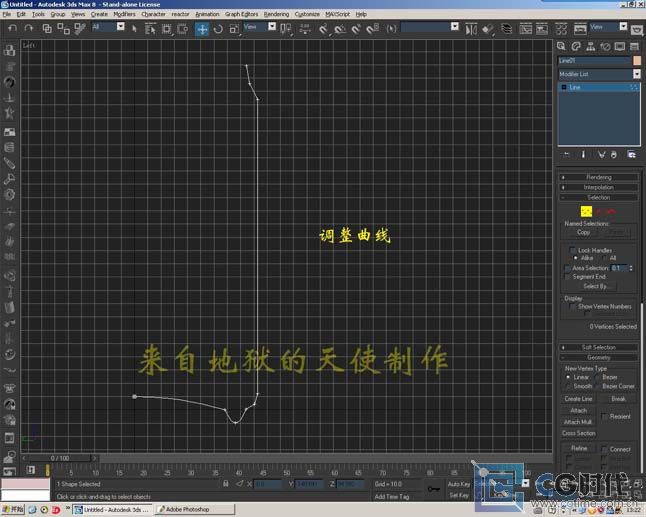
Task: Click the Attach button
Action: tap(578, 411)
